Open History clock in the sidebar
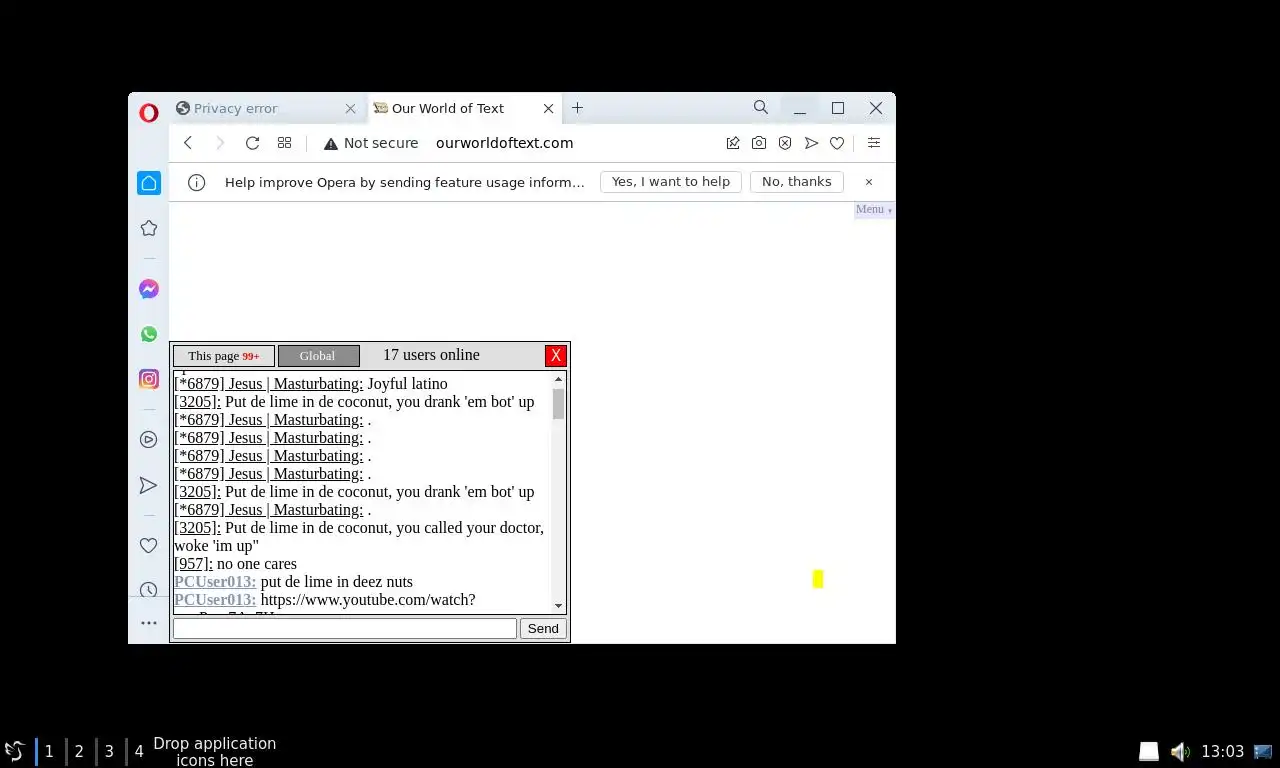 click(149, 590)
